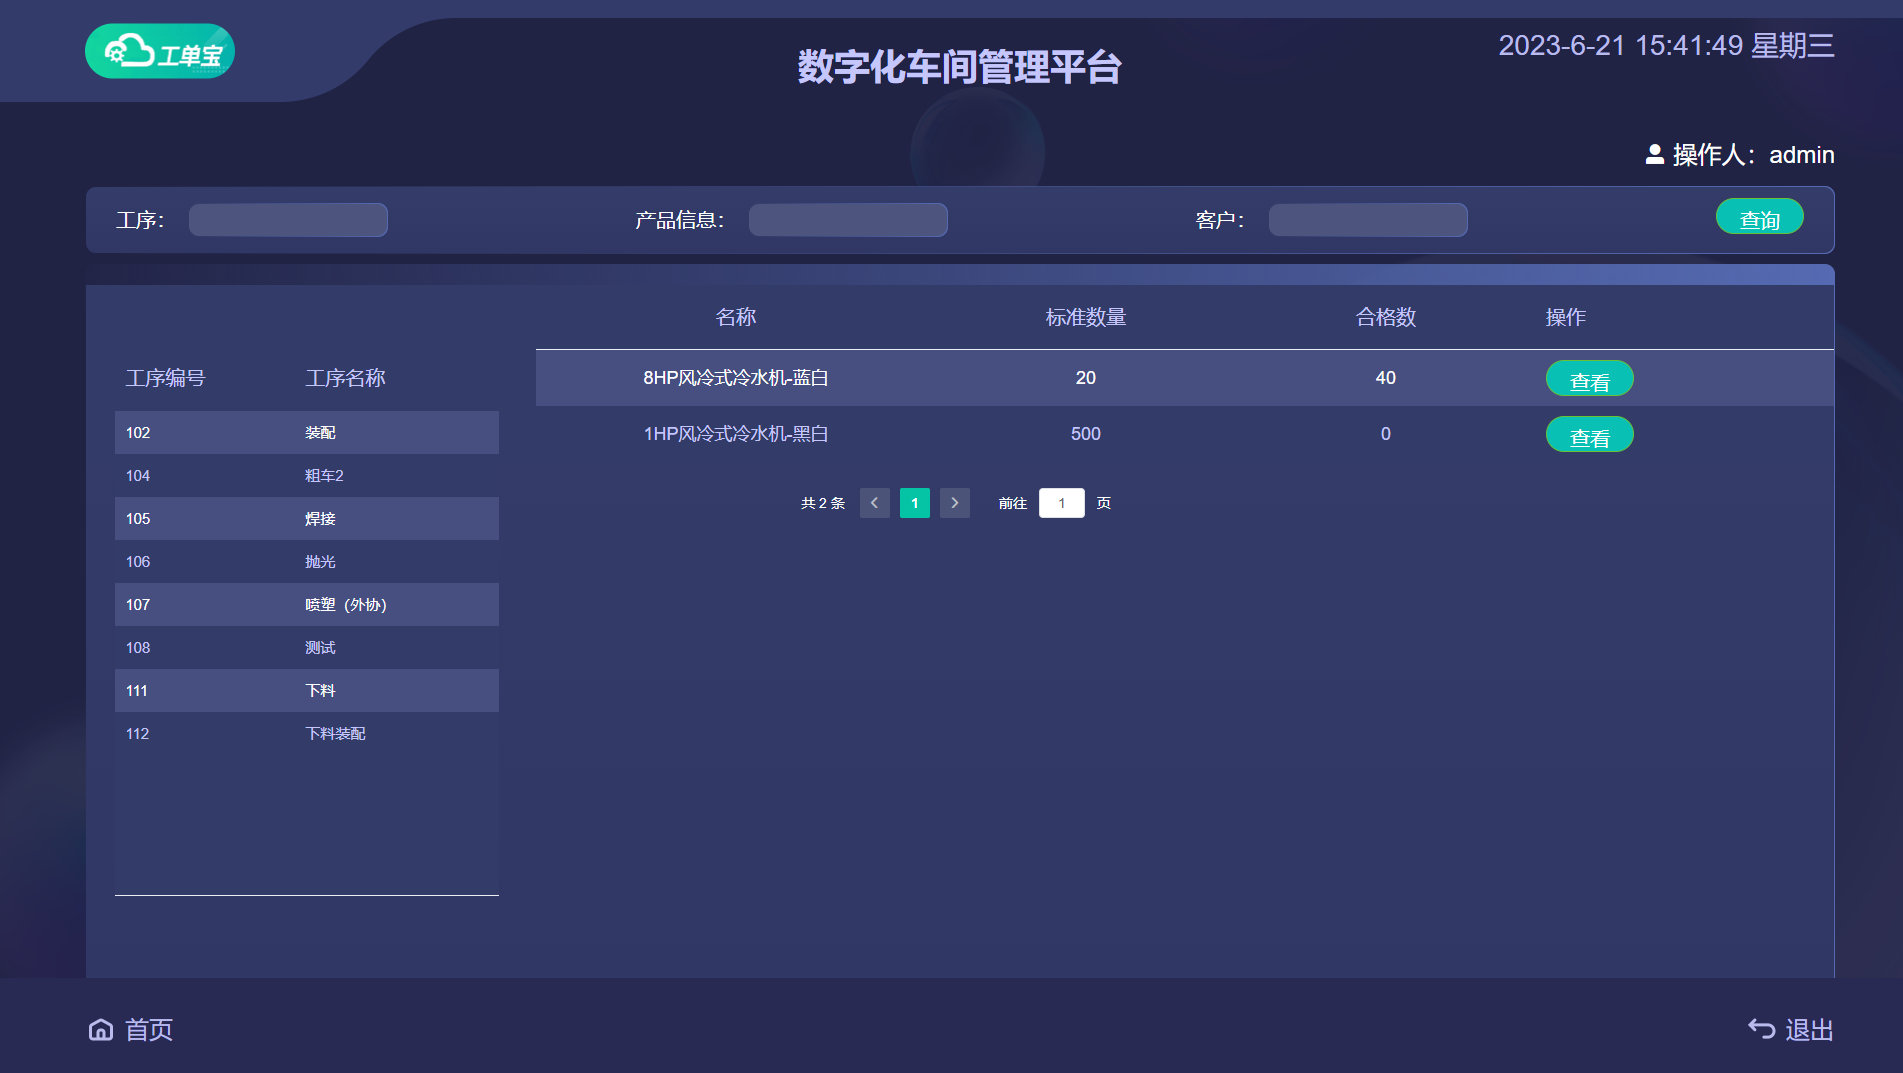Image resolution: width=1903 pixels, height=1073 pixels.
Task: Select process 112 下料装配
Action: (307, 733)
